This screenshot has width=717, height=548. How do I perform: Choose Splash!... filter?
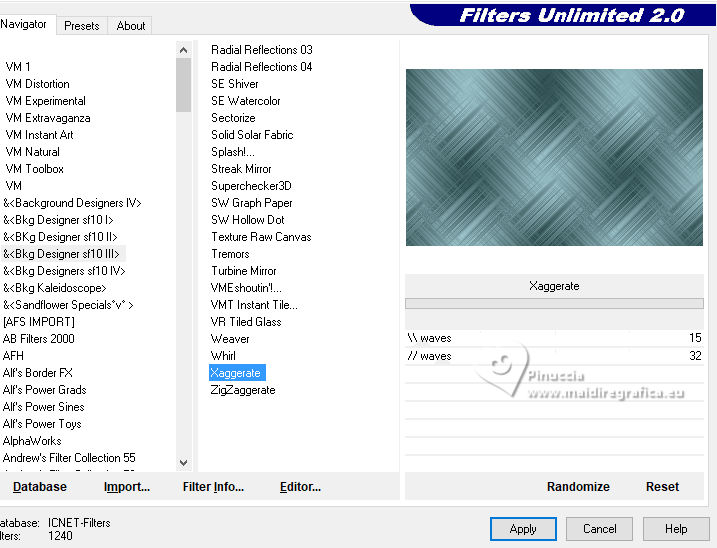click(233, 152)
